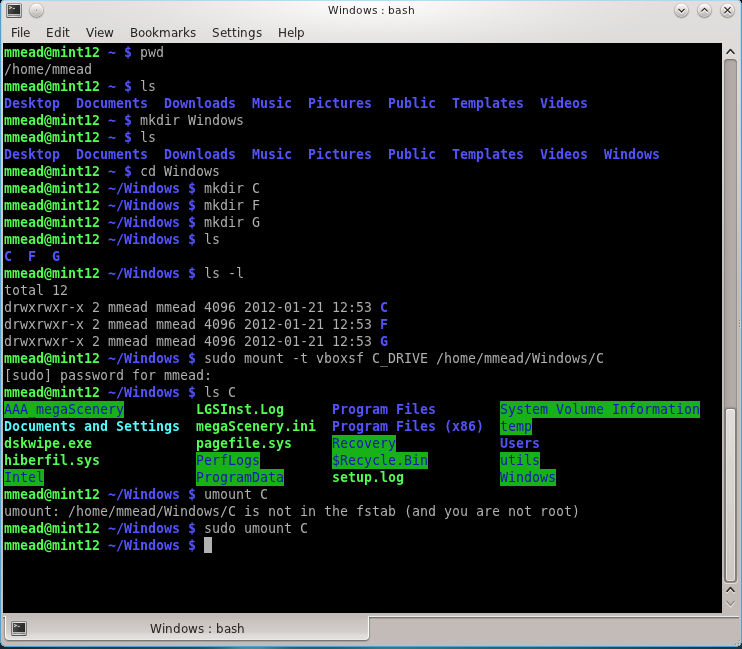This screenshot has height=649, width=742.
Task: Click the terminal icon on the bottom tab
Action: click(19, 628)
